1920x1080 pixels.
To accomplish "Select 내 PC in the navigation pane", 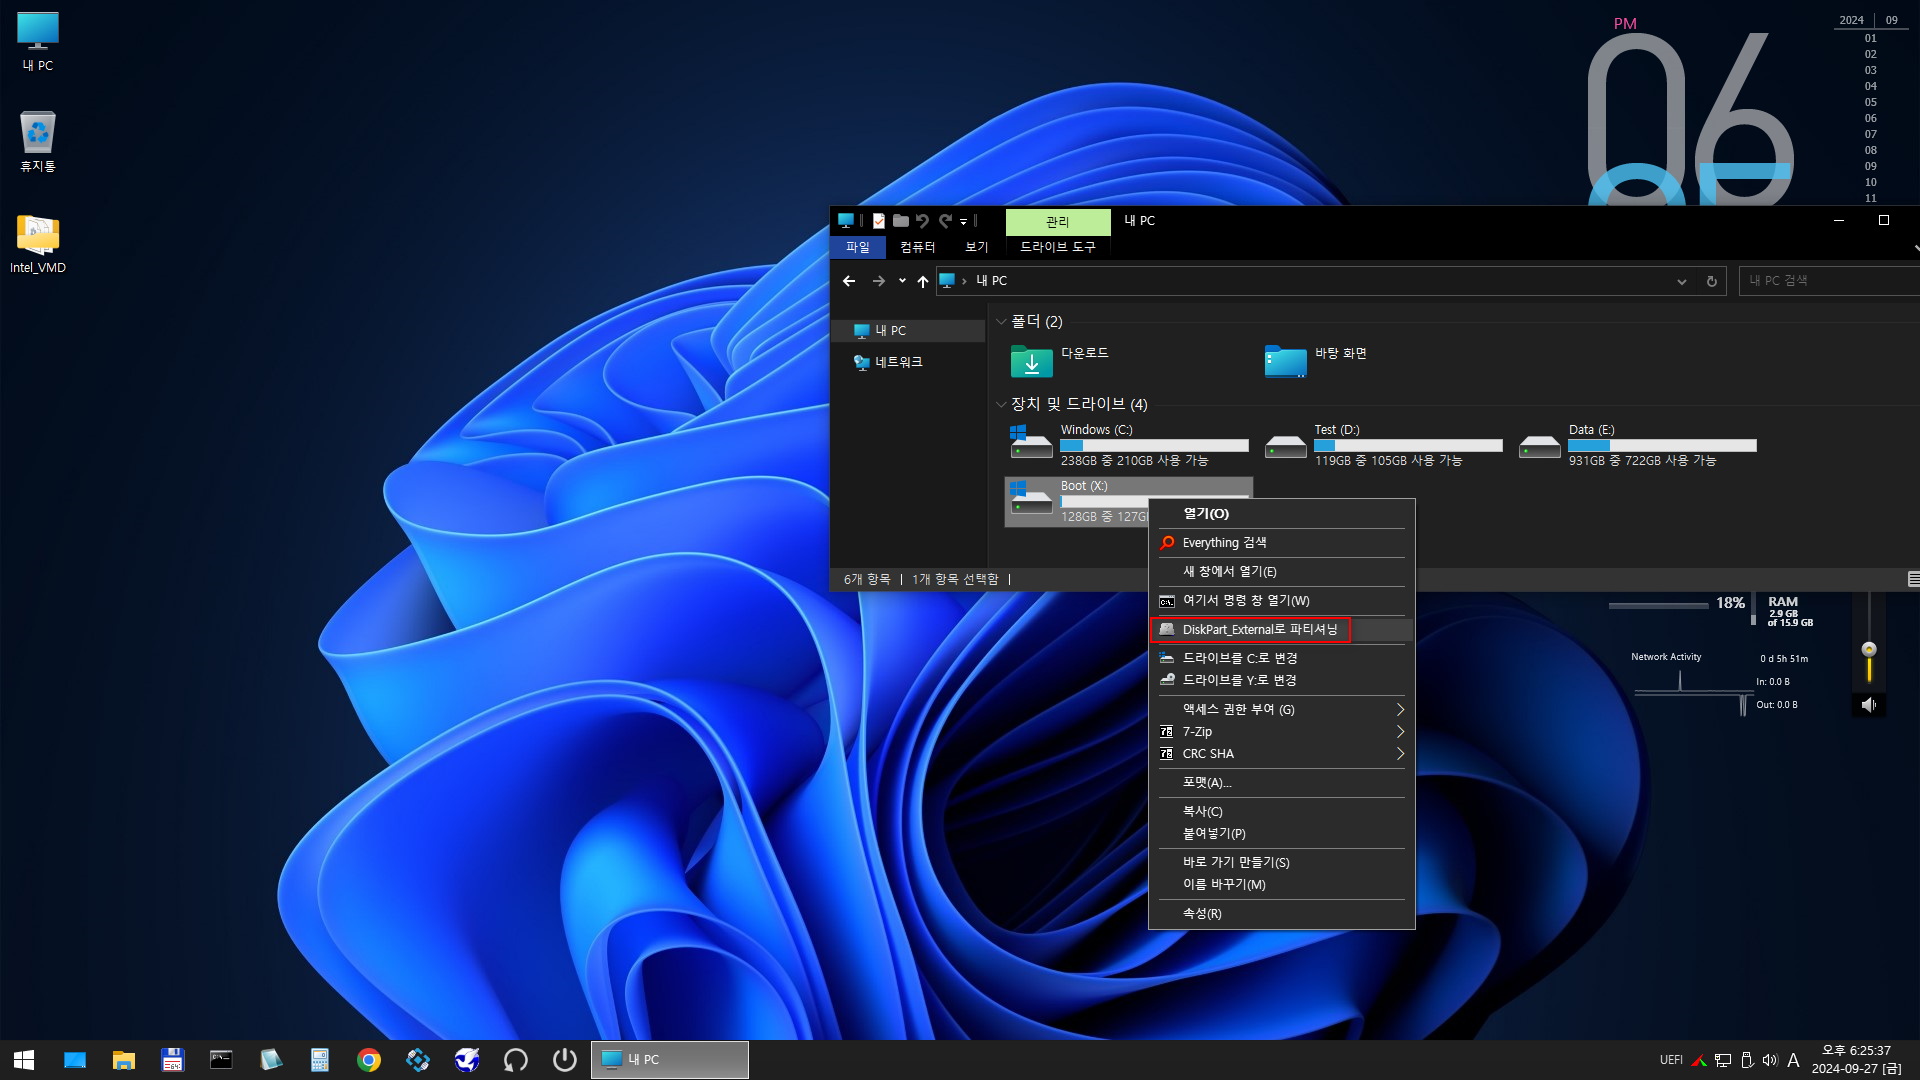I will click(x=908, y=331).
